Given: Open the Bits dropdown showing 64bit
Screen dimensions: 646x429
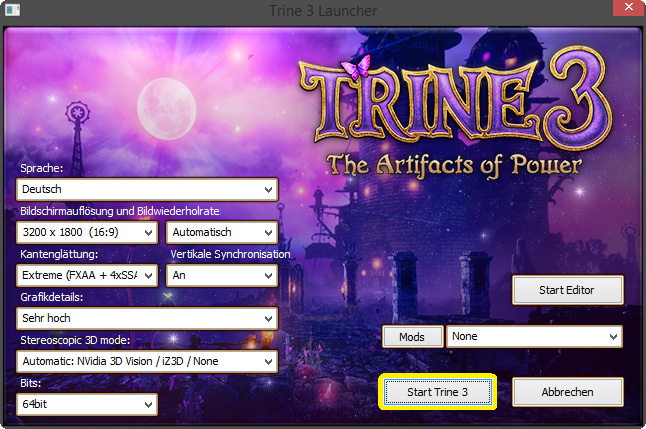Looking at the screenshot, I should (x=87, y=404).
